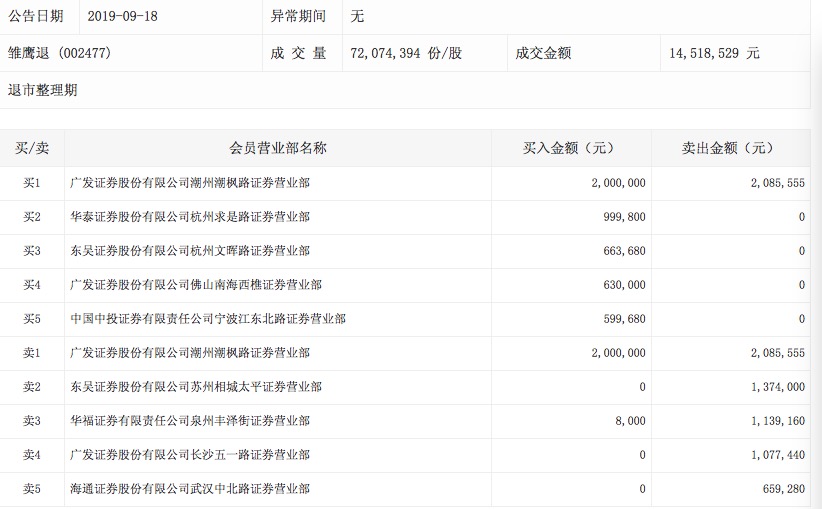The width and height of the screenshot is (822, 509).
Task: Click 广发证券潮州潮枫路营业部 in 卖1 row
Action: (190, 353)
